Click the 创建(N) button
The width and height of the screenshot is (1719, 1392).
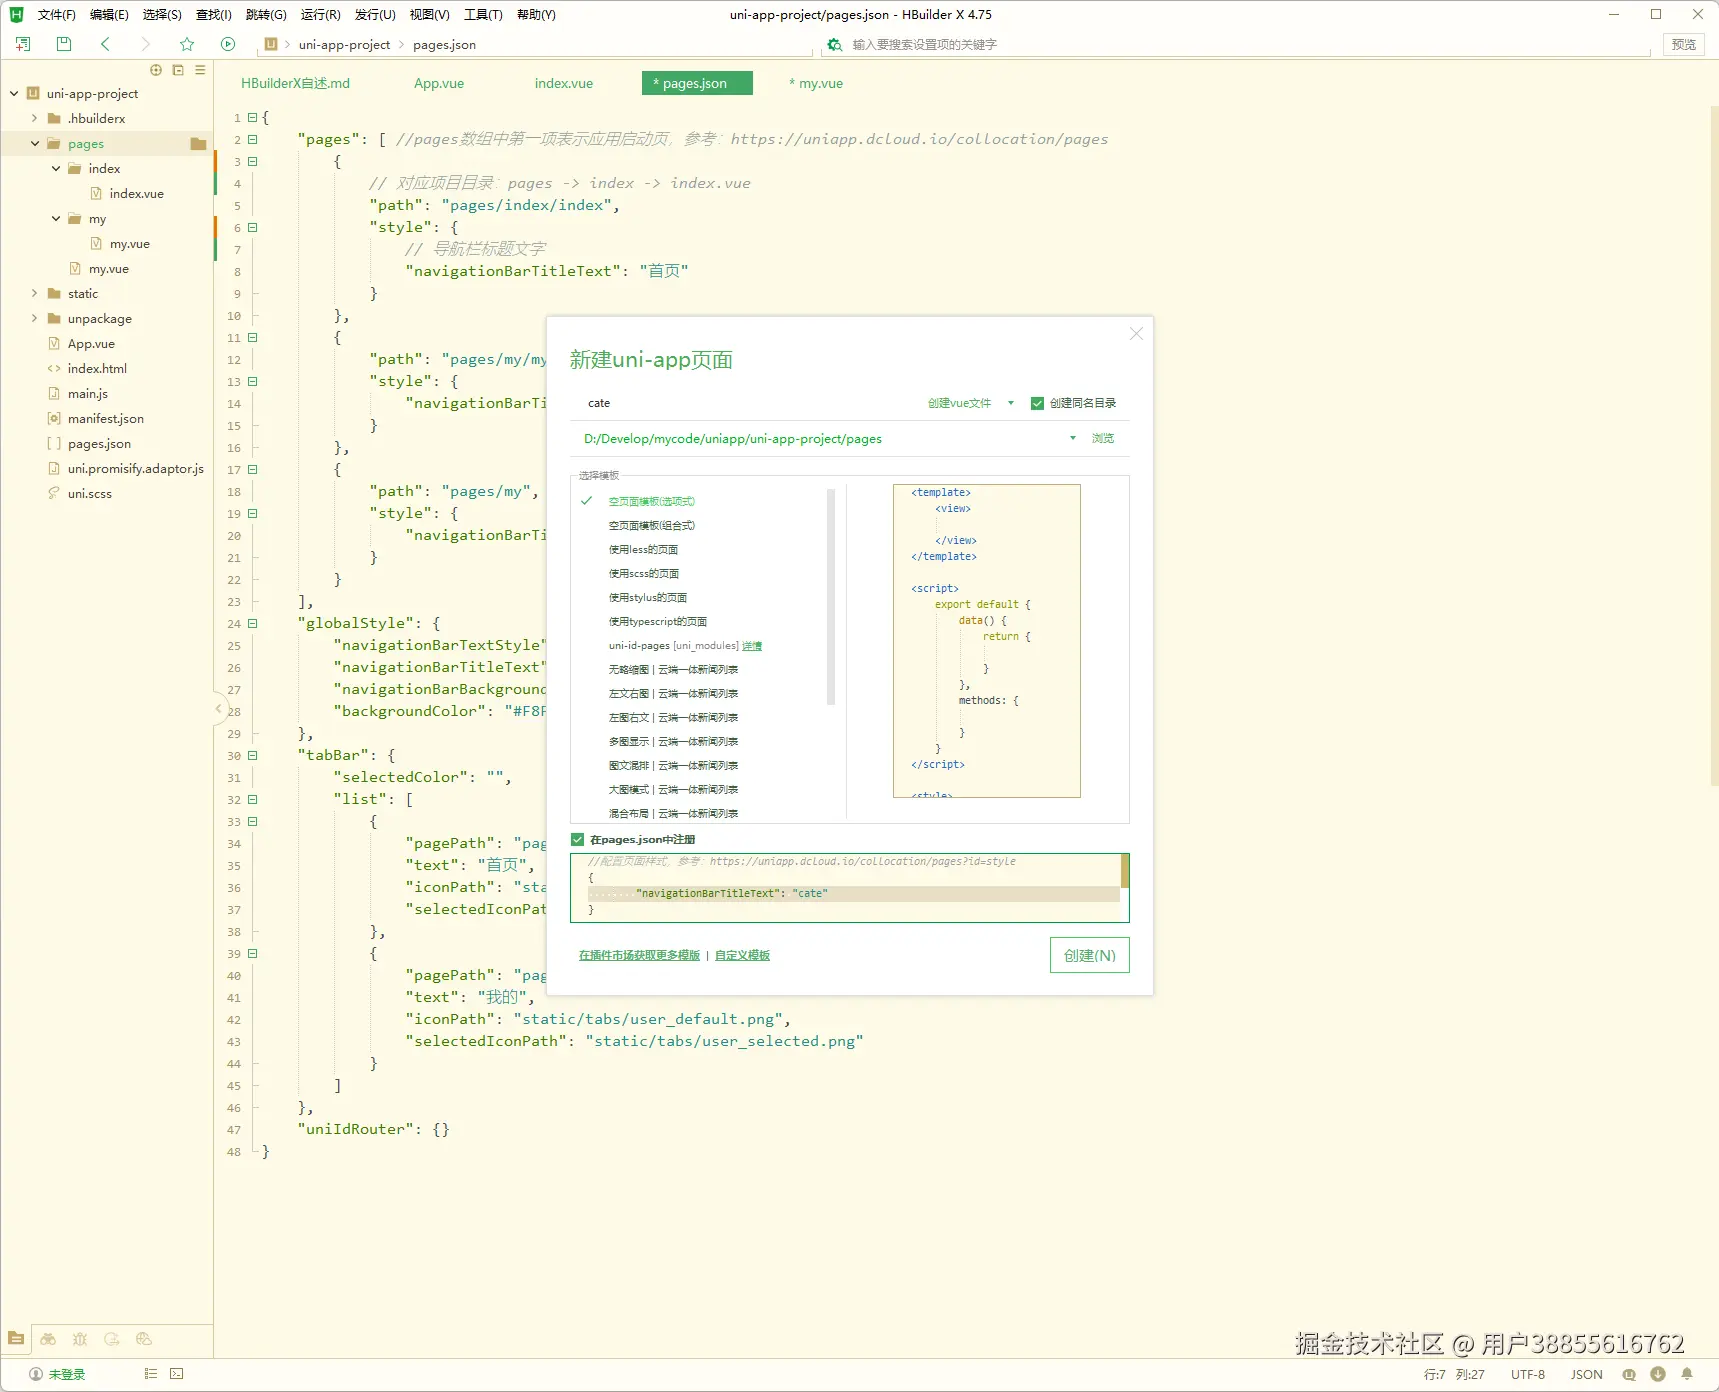1089,955
